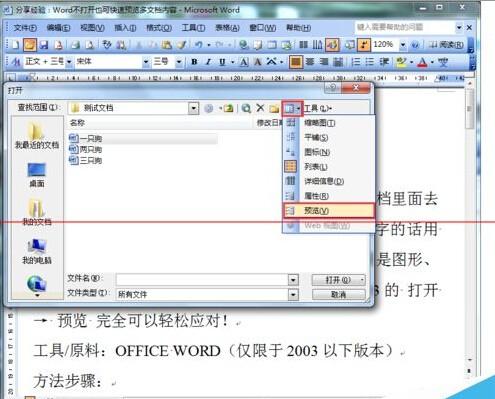Viewport: 495px width, 399px height.
Task: Open the zoom level dropdown 120%
Action: (403, 45)
